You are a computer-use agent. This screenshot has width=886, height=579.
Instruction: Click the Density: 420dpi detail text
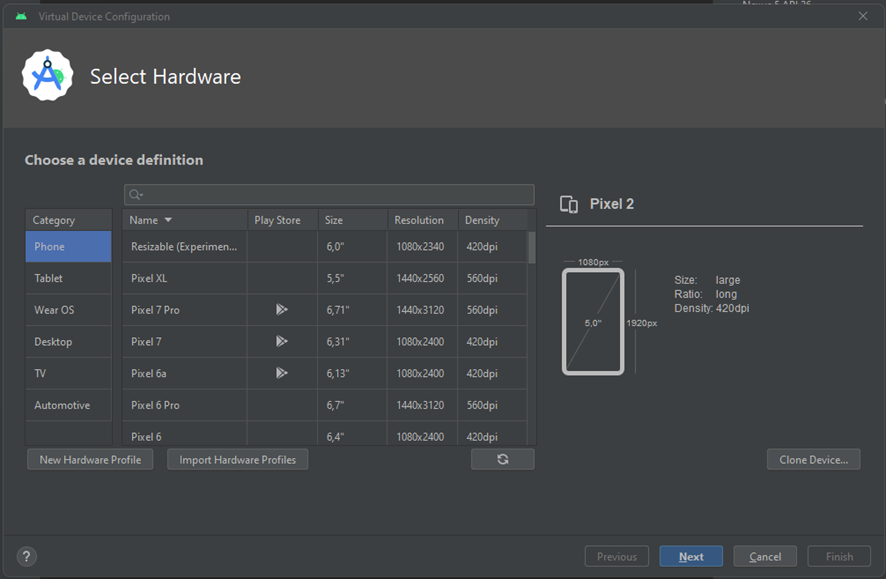[711, 308]
